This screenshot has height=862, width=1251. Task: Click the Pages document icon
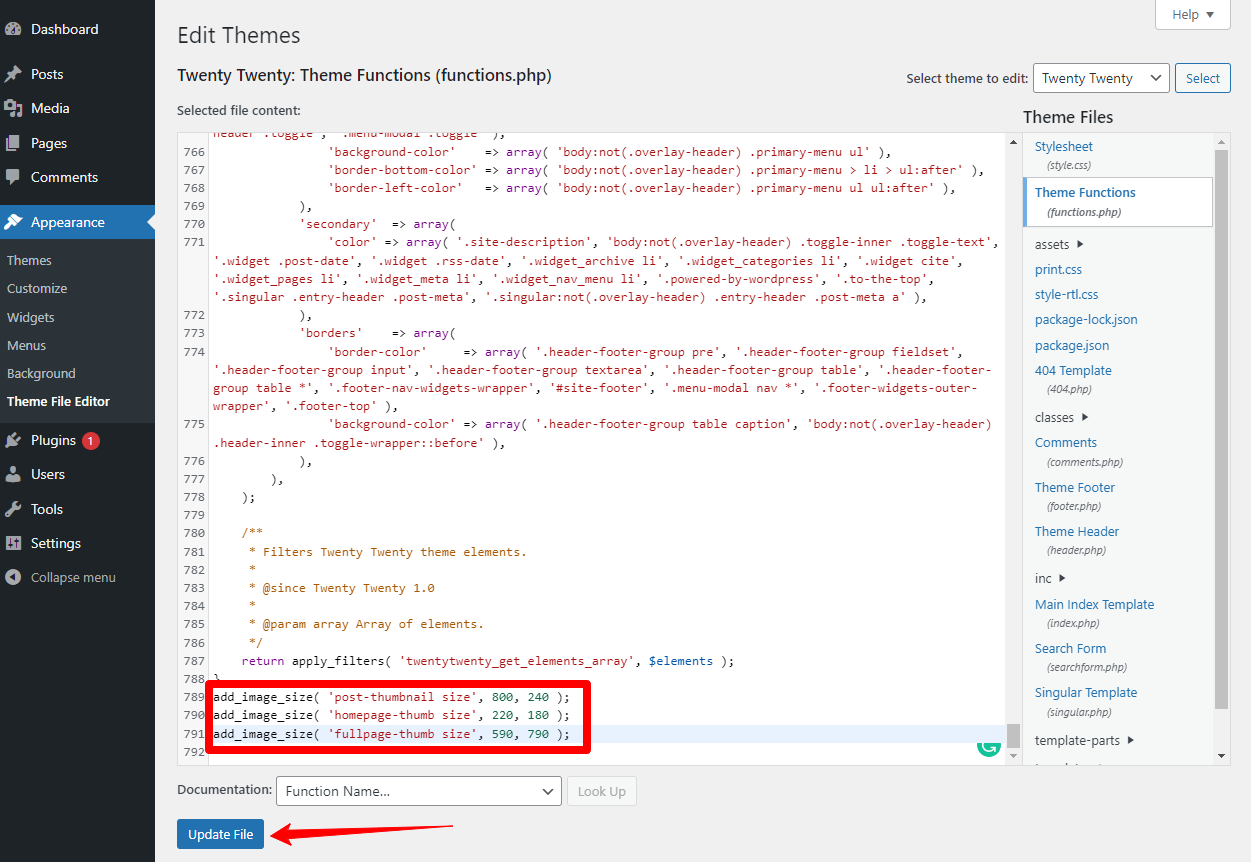17,142
